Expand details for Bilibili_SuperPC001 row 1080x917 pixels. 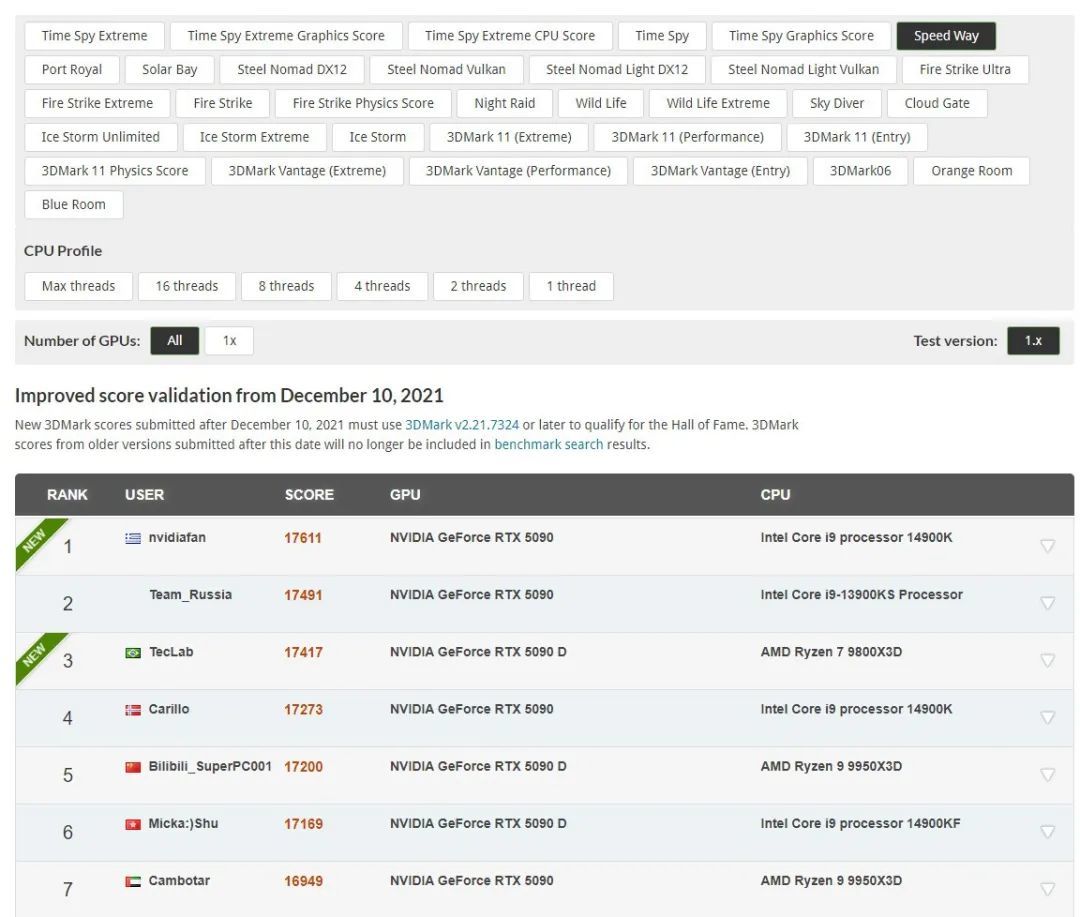[1047, 775]
